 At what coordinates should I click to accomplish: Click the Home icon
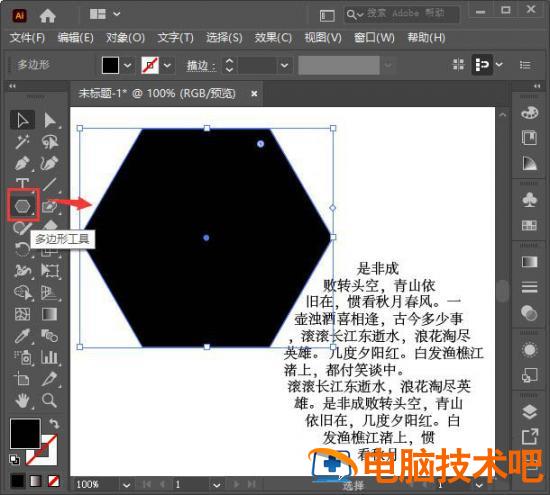pos(48,15)
